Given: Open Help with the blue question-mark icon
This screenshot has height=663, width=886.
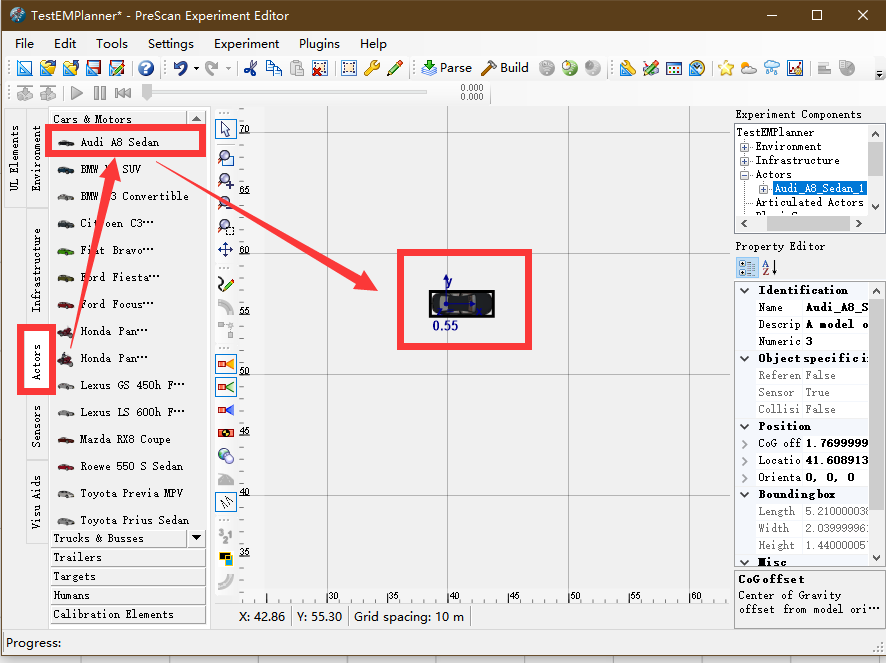Looking at the screenshot, I should (x=146, y=68).
